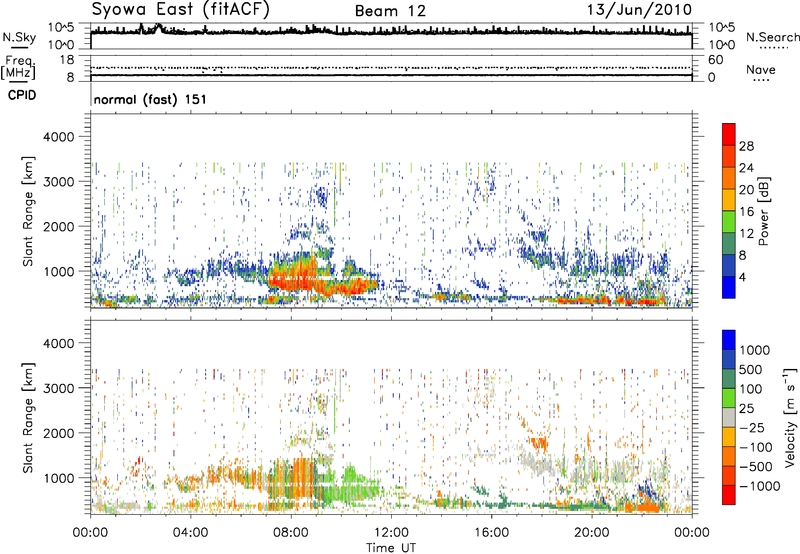Select the 'Beam 12' heading
Screen dimensions: 800x554
pos(390,11)
